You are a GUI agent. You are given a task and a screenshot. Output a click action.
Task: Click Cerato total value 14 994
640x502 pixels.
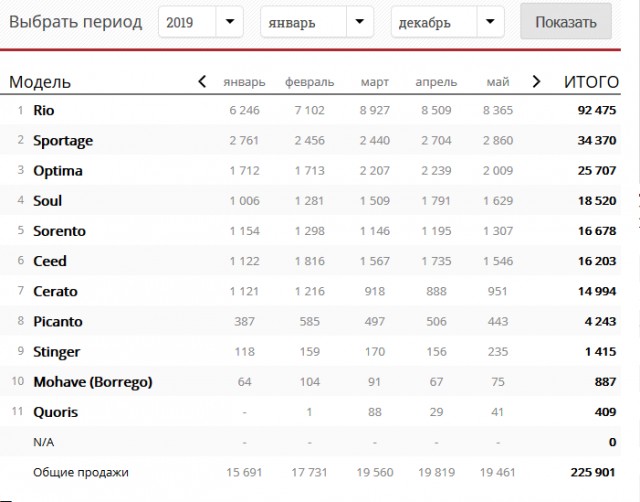tap(597, 291)
